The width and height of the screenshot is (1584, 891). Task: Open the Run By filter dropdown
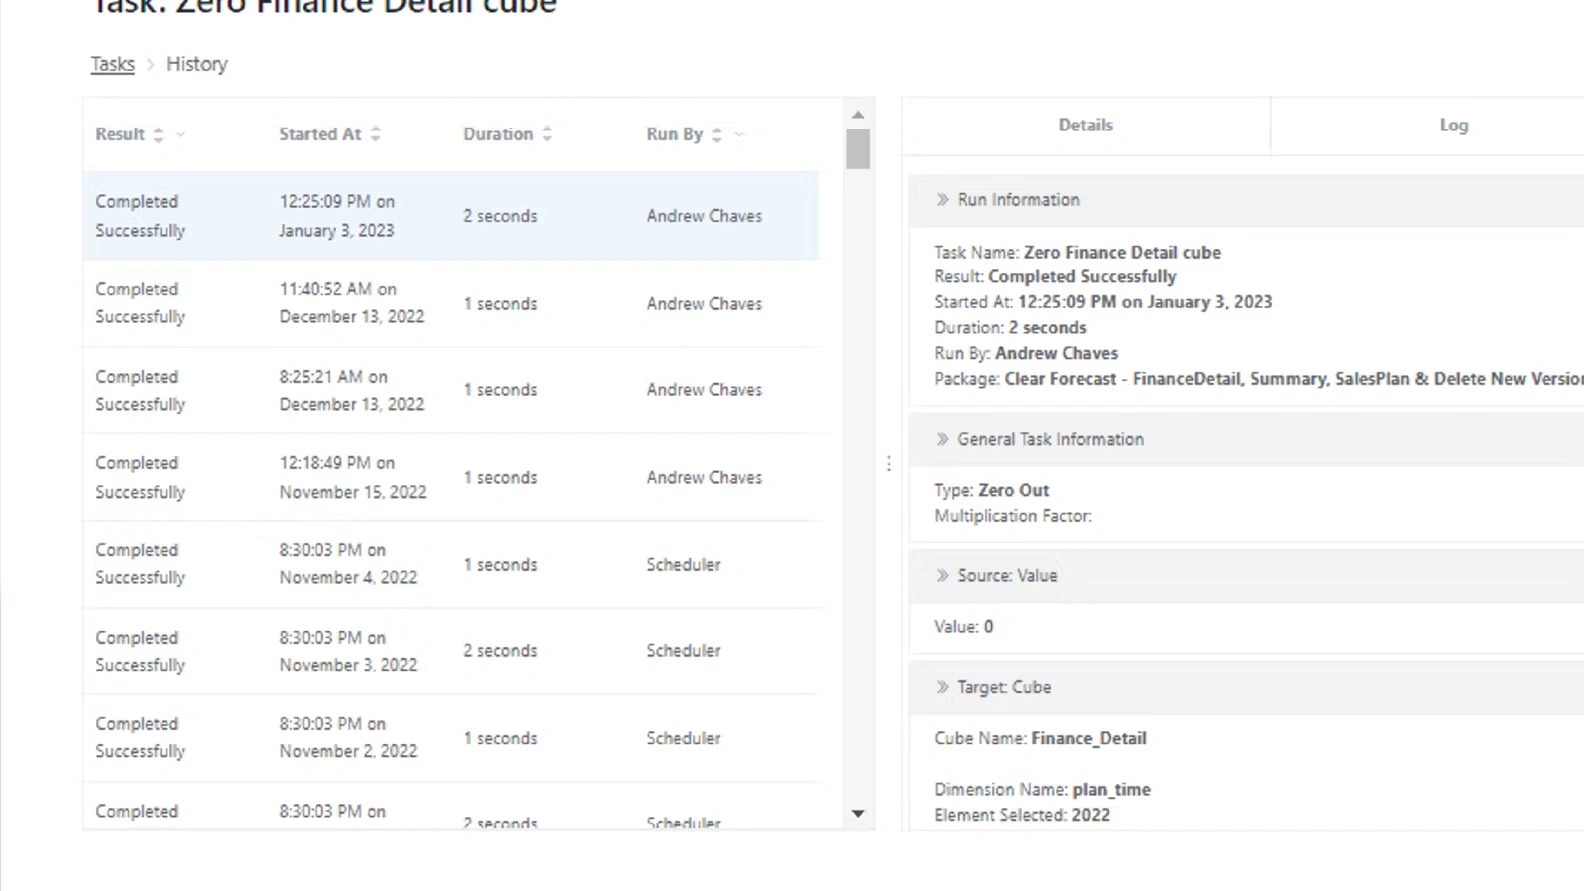(x=739, y=135)
